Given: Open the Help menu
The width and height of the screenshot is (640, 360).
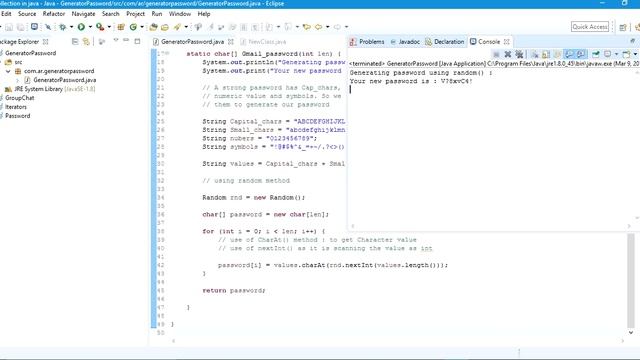Looking at the screenshot, I should [x=204, y=14].
